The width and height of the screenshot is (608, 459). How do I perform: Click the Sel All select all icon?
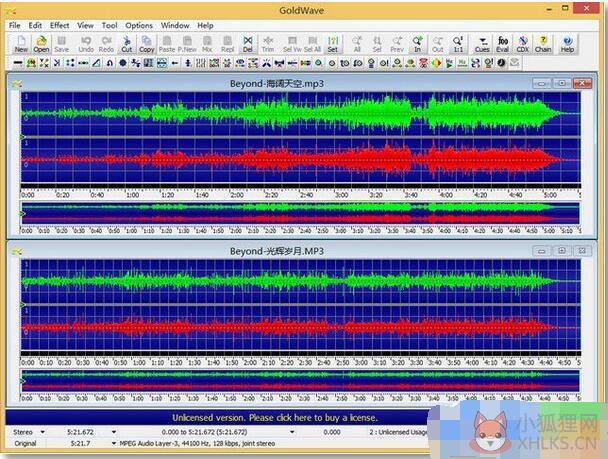tap(313, 44)
